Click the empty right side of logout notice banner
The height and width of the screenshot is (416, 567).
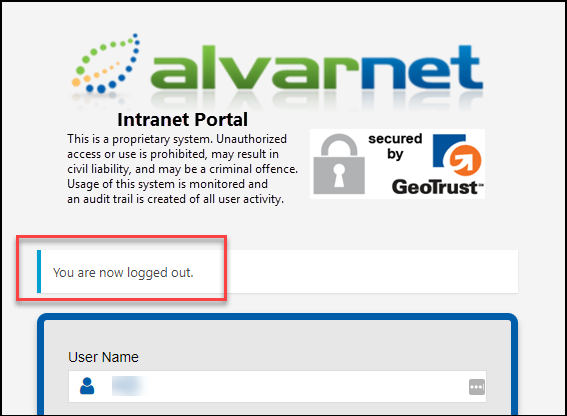point(372,271)
